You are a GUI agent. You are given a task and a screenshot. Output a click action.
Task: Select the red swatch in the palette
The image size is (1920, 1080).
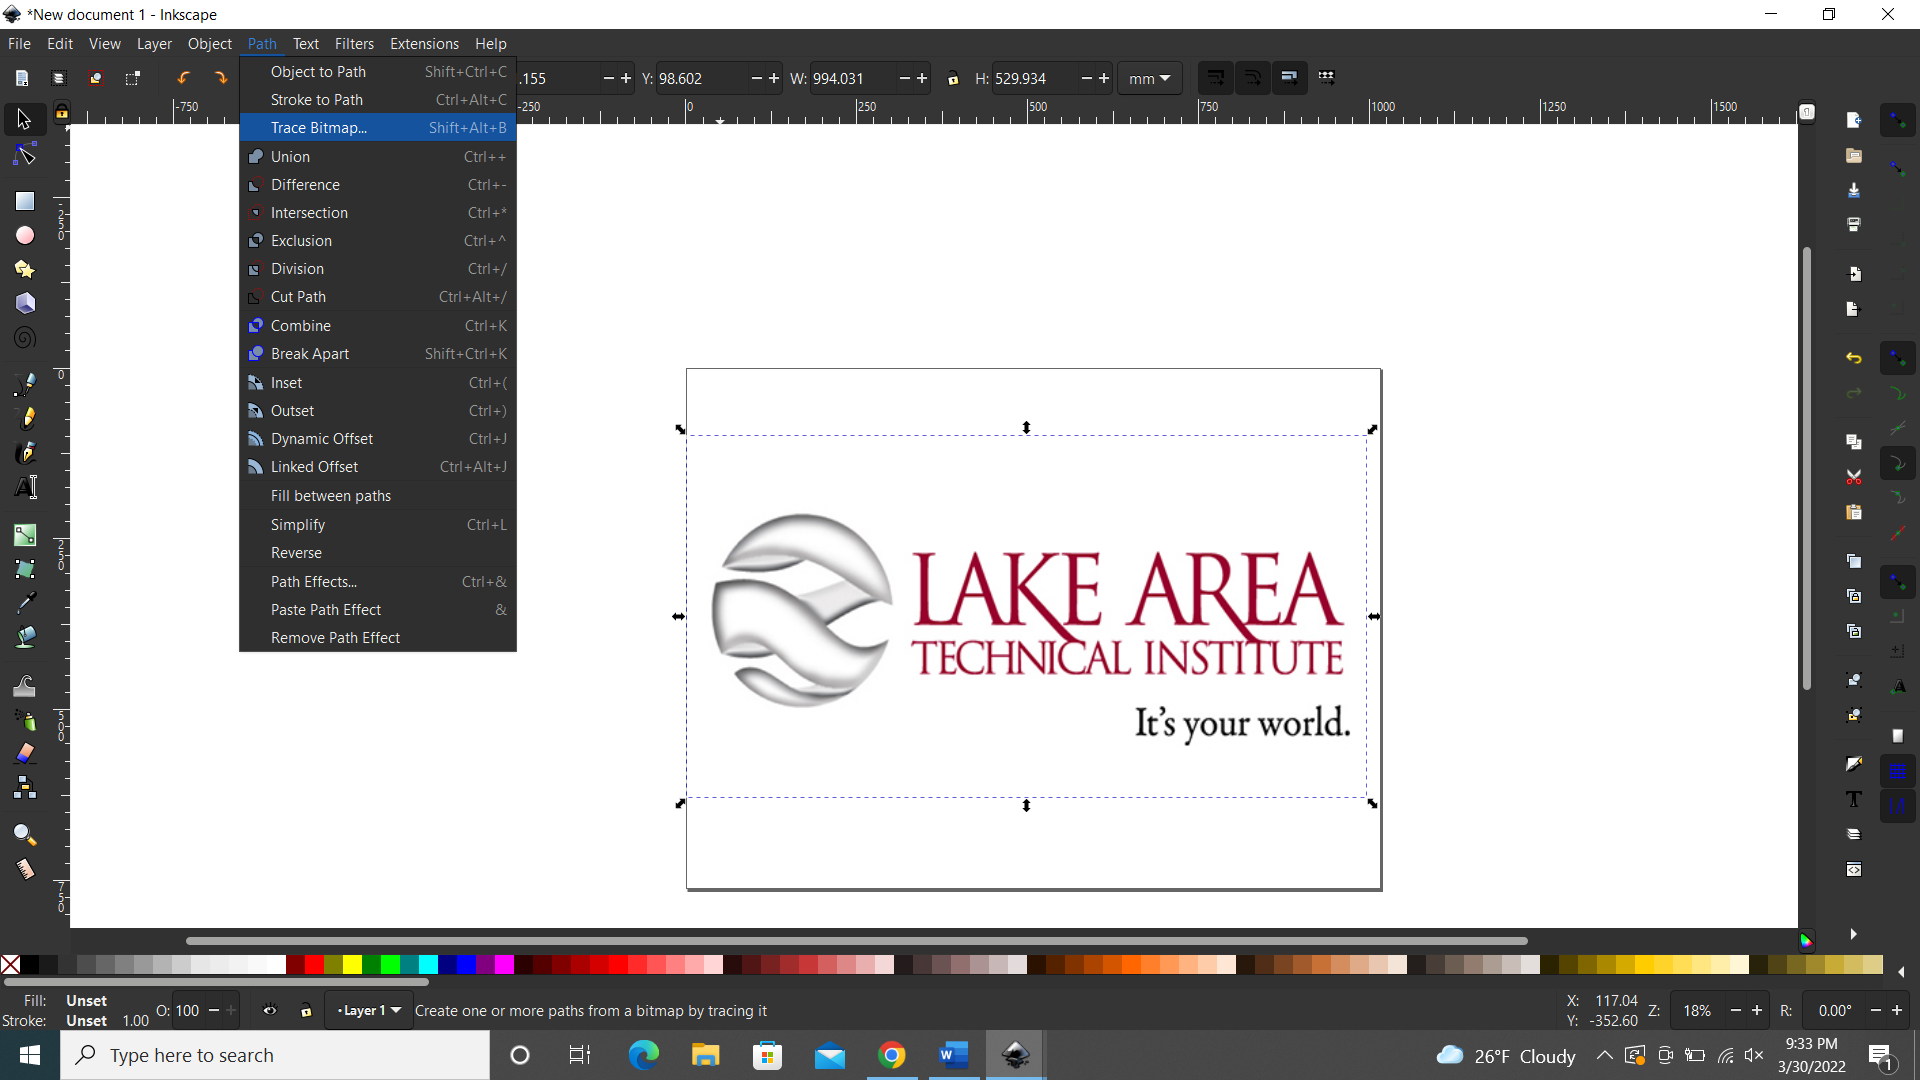313,965
